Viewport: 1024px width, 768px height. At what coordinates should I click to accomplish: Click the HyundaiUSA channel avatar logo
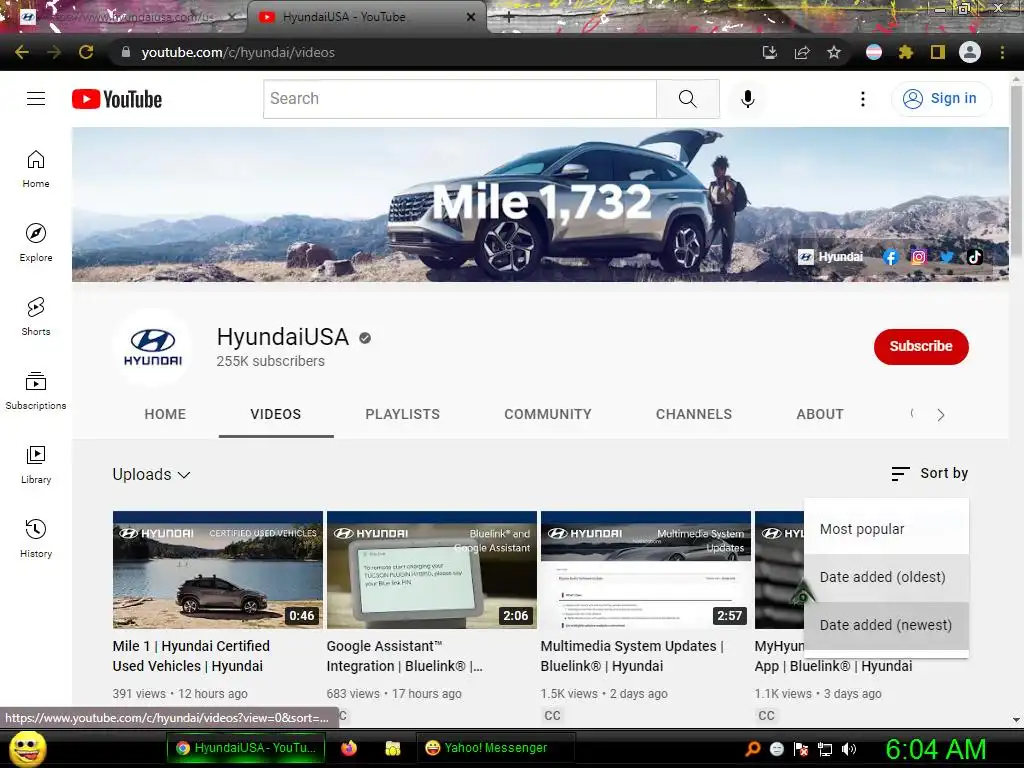click(x=153, y=347)
